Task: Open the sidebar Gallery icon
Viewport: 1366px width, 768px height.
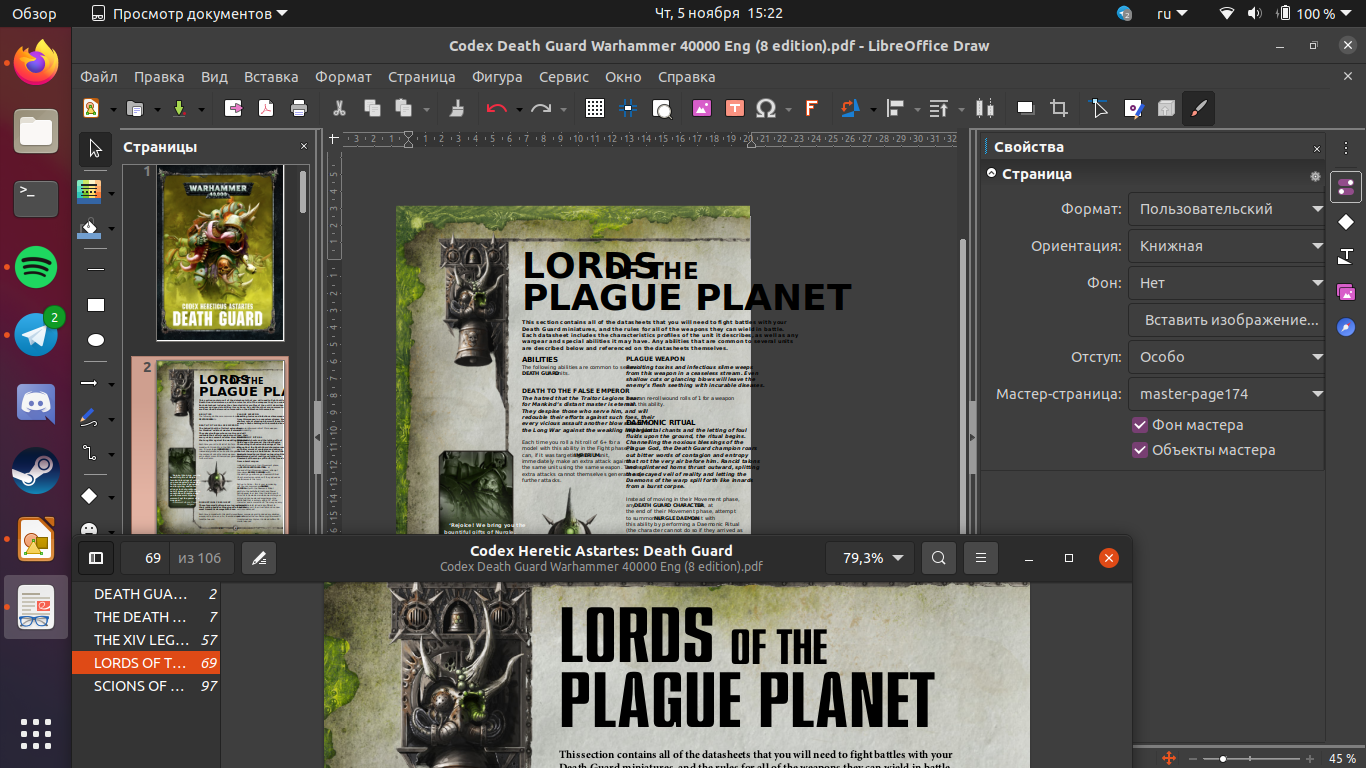Action: (x=1346, y=291)
